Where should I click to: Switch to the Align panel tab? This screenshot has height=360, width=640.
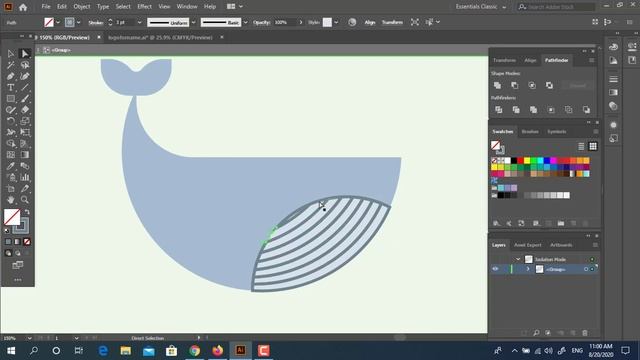click(x=530, y=60)
